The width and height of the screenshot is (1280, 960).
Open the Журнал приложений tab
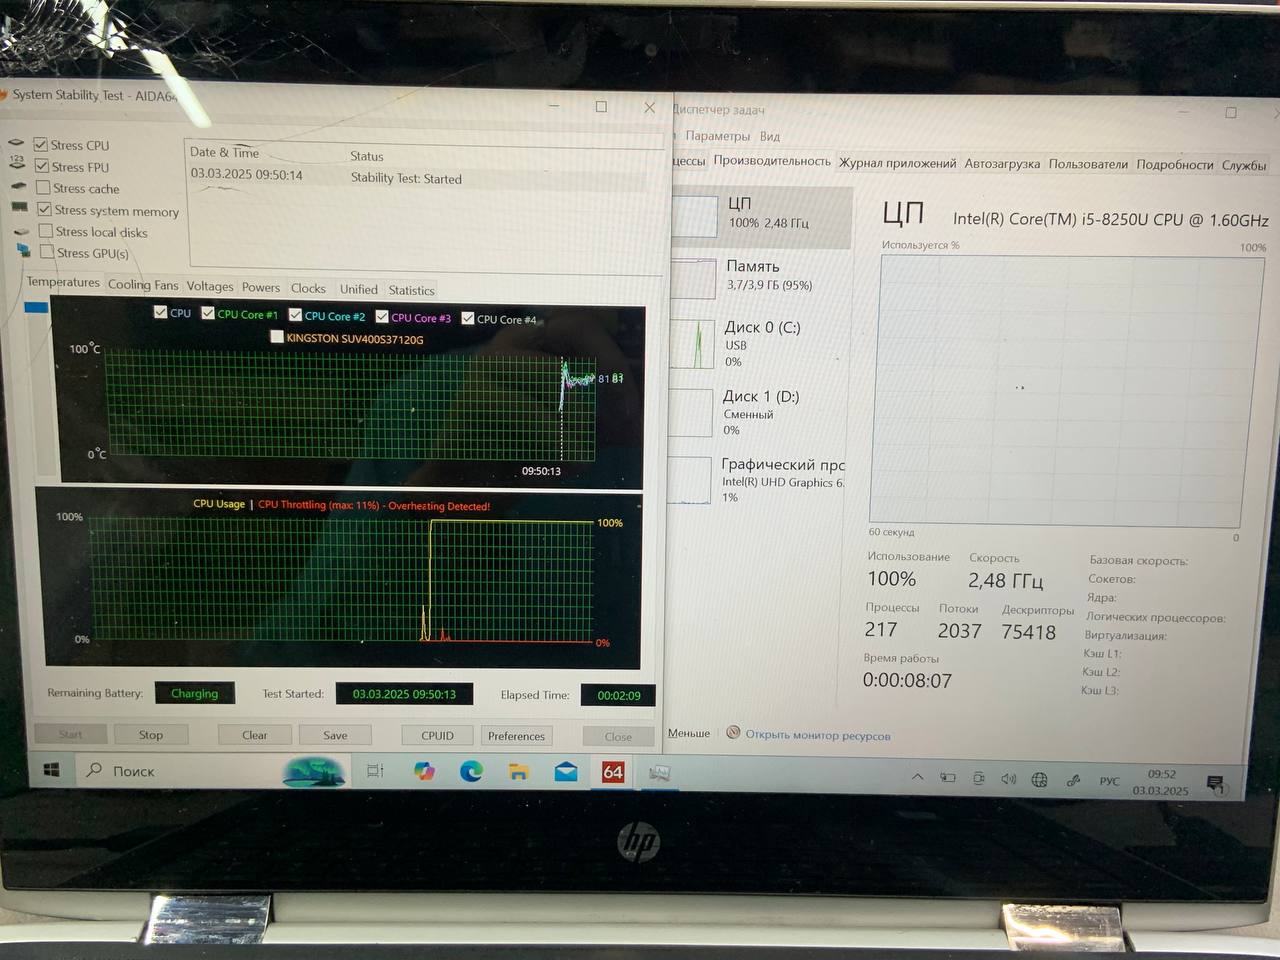897,163
